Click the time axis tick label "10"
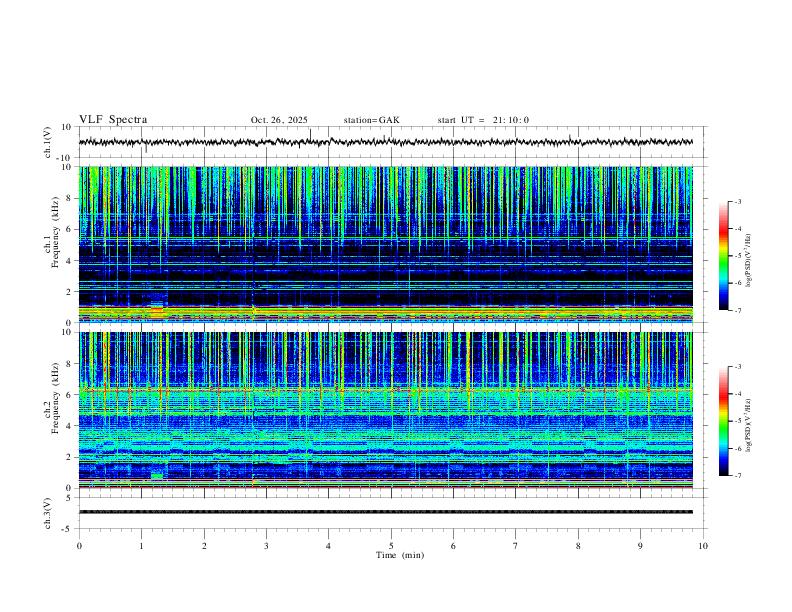The image size is (792, 612). coord(703,546)
